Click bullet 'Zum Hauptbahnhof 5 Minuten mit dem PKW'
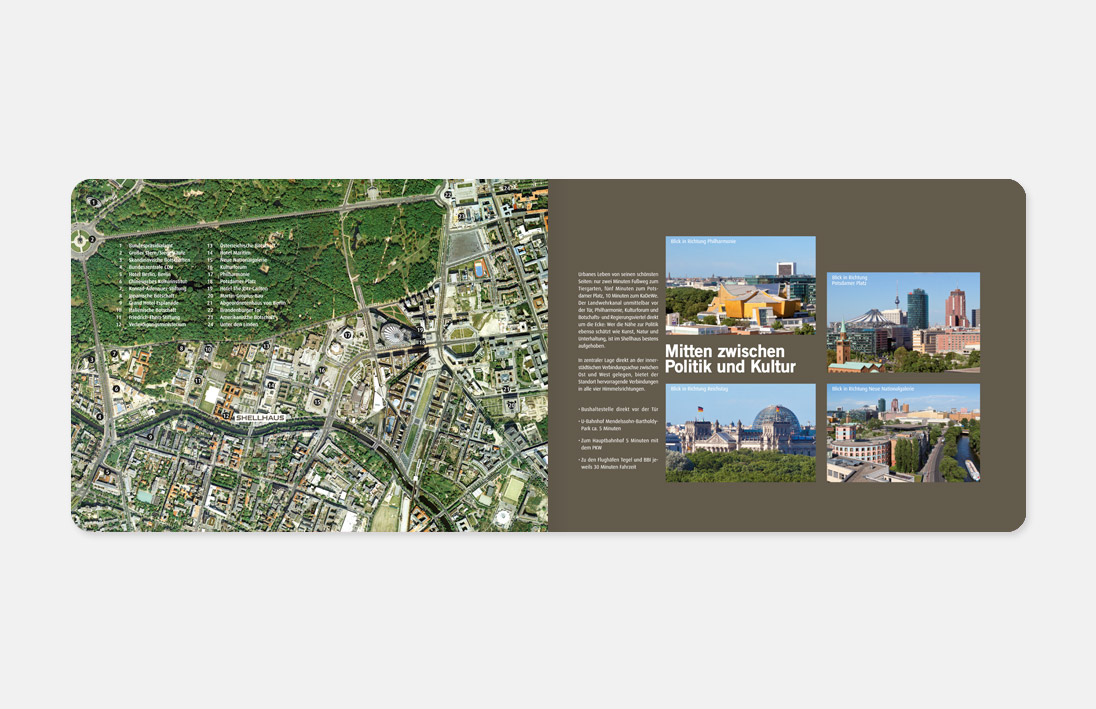 pos(619,444)
